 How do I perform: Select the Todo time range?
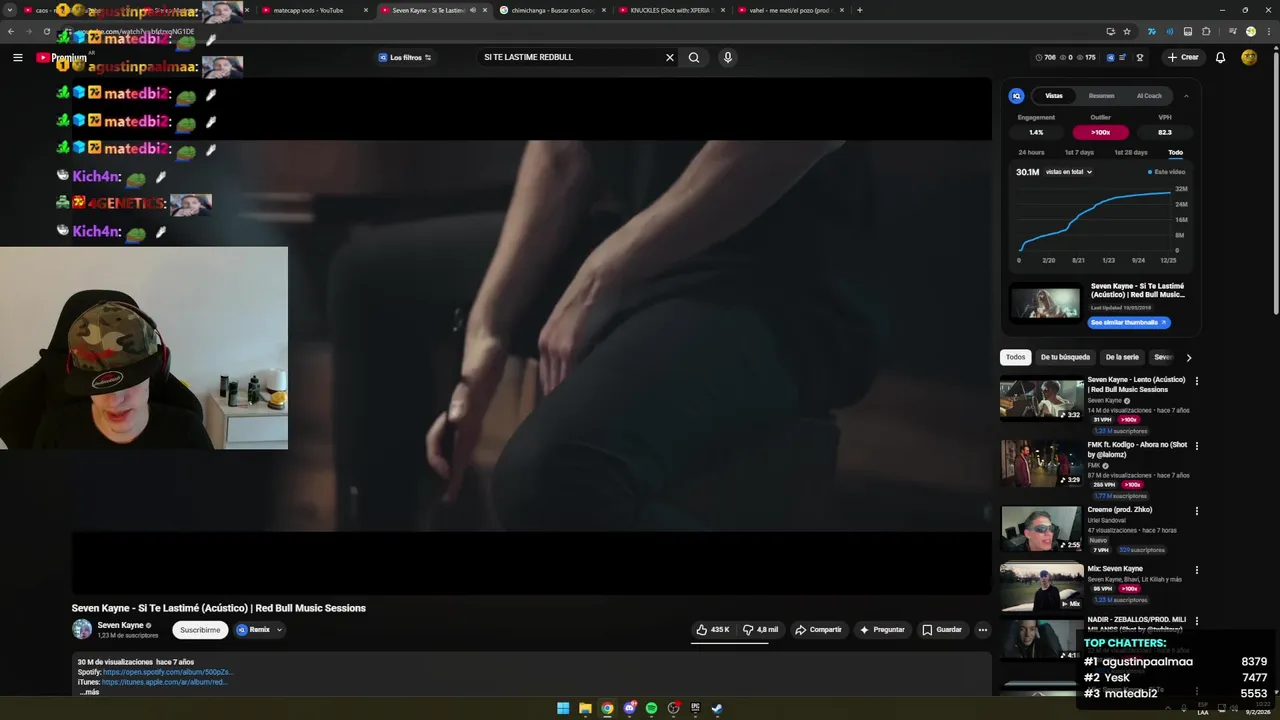[x=1175, y=152]
